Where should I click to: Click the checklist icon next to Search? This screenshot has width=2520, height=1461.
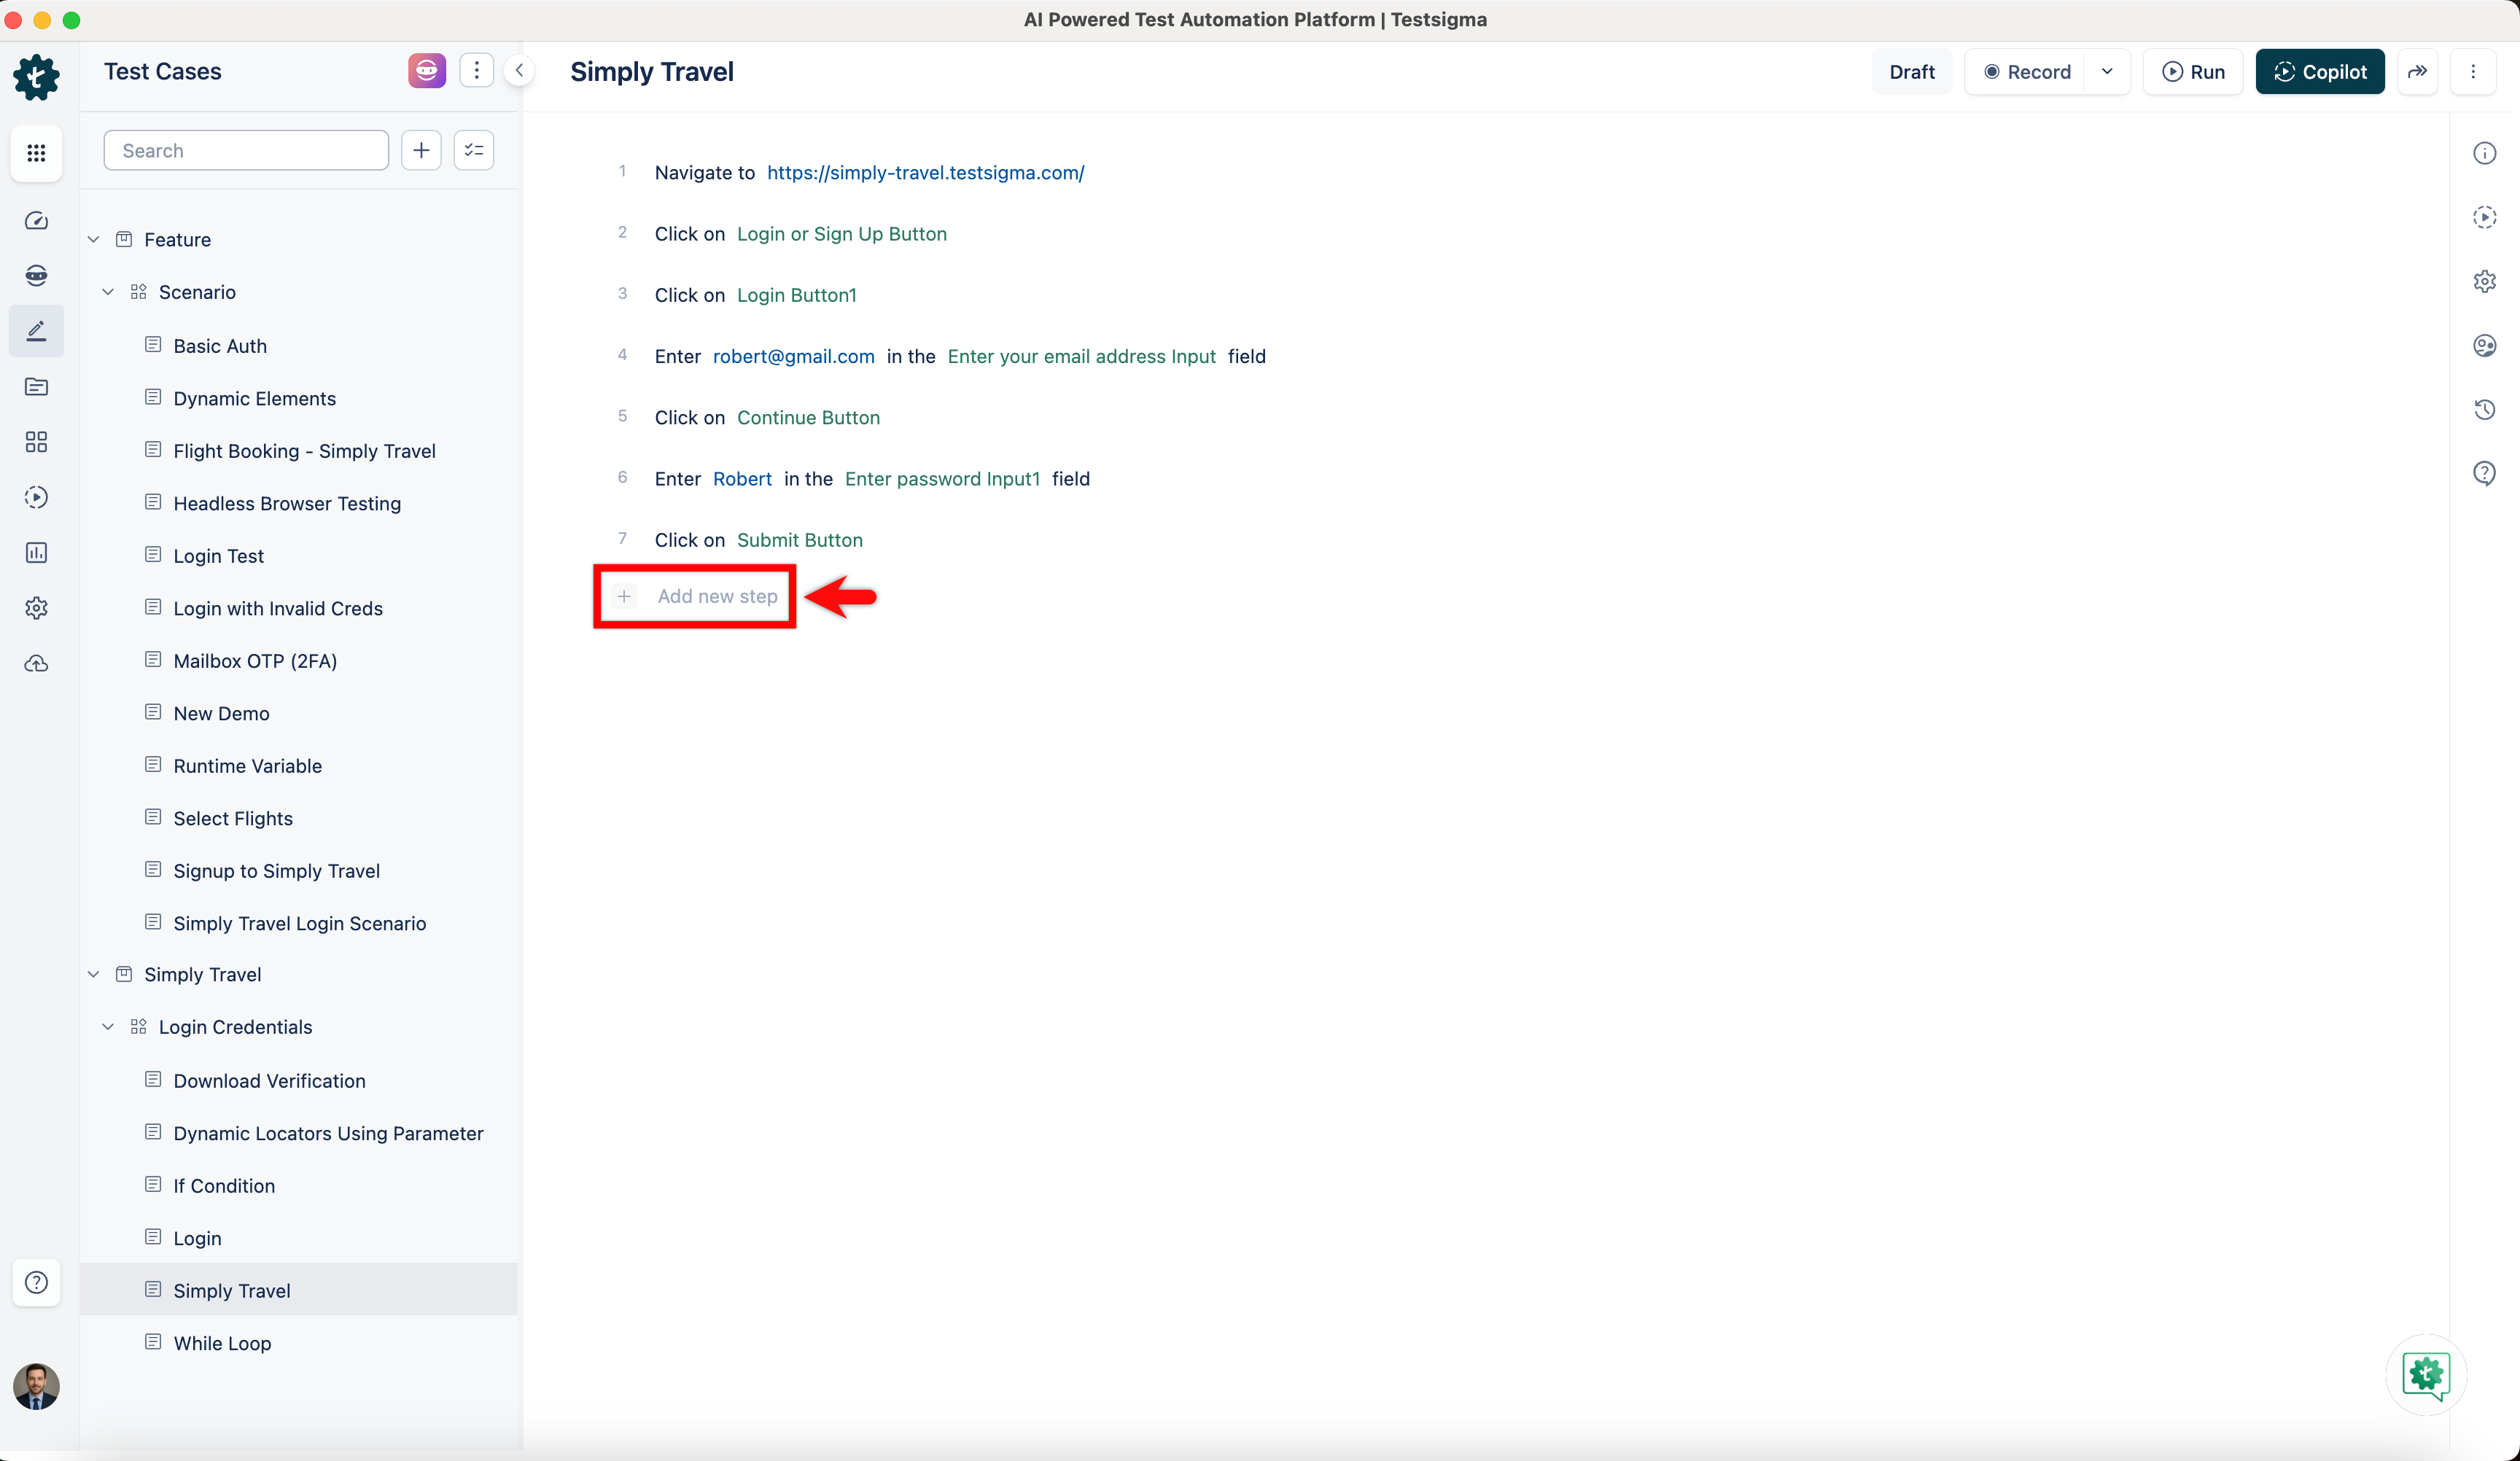(474, 150)
